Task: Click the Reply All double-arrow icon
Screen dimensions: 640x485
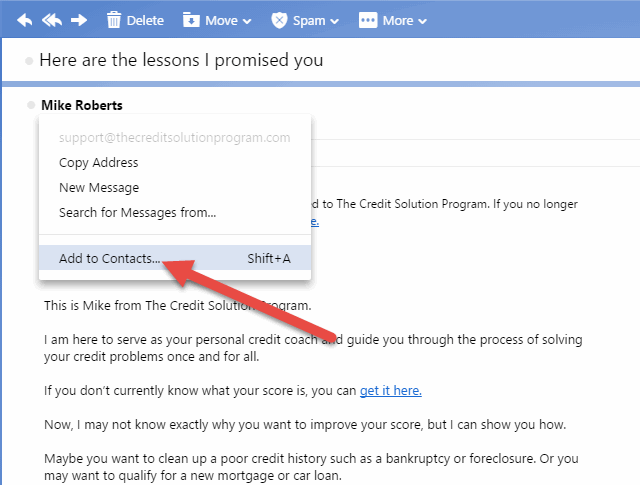Action: pos(52,20)
